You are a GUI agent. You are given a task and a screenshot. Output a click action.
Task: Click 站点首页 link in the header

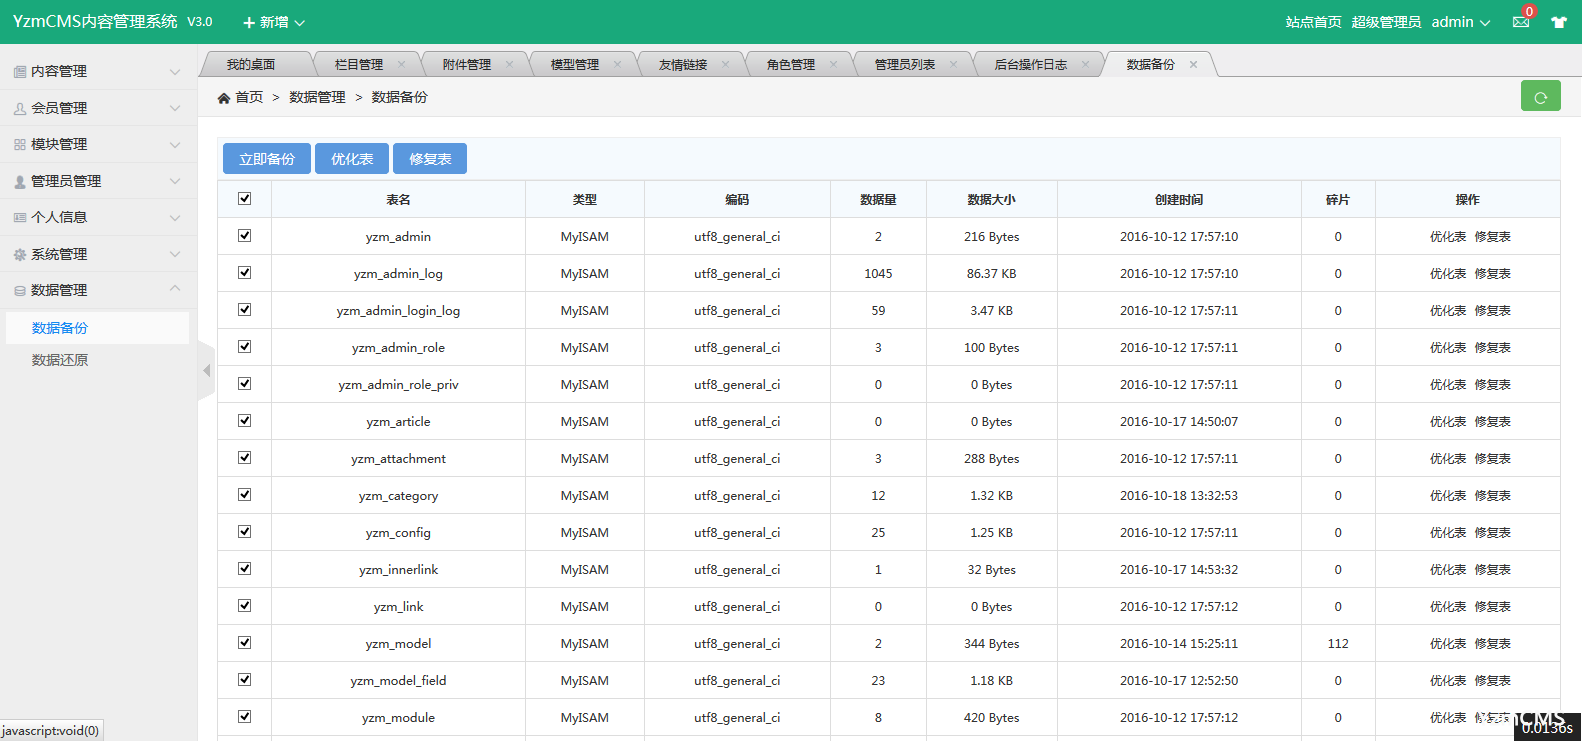1313,22
